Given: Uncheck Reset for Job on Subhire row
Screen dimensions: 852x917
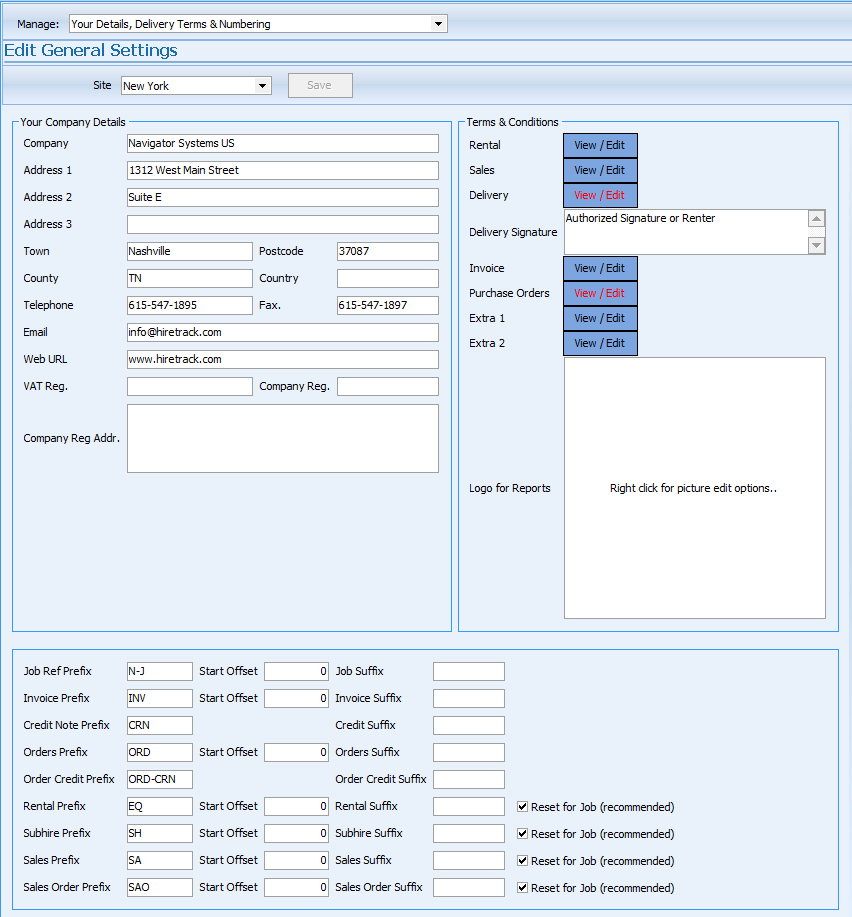Looking at the screenshot, I should (523, 834).
